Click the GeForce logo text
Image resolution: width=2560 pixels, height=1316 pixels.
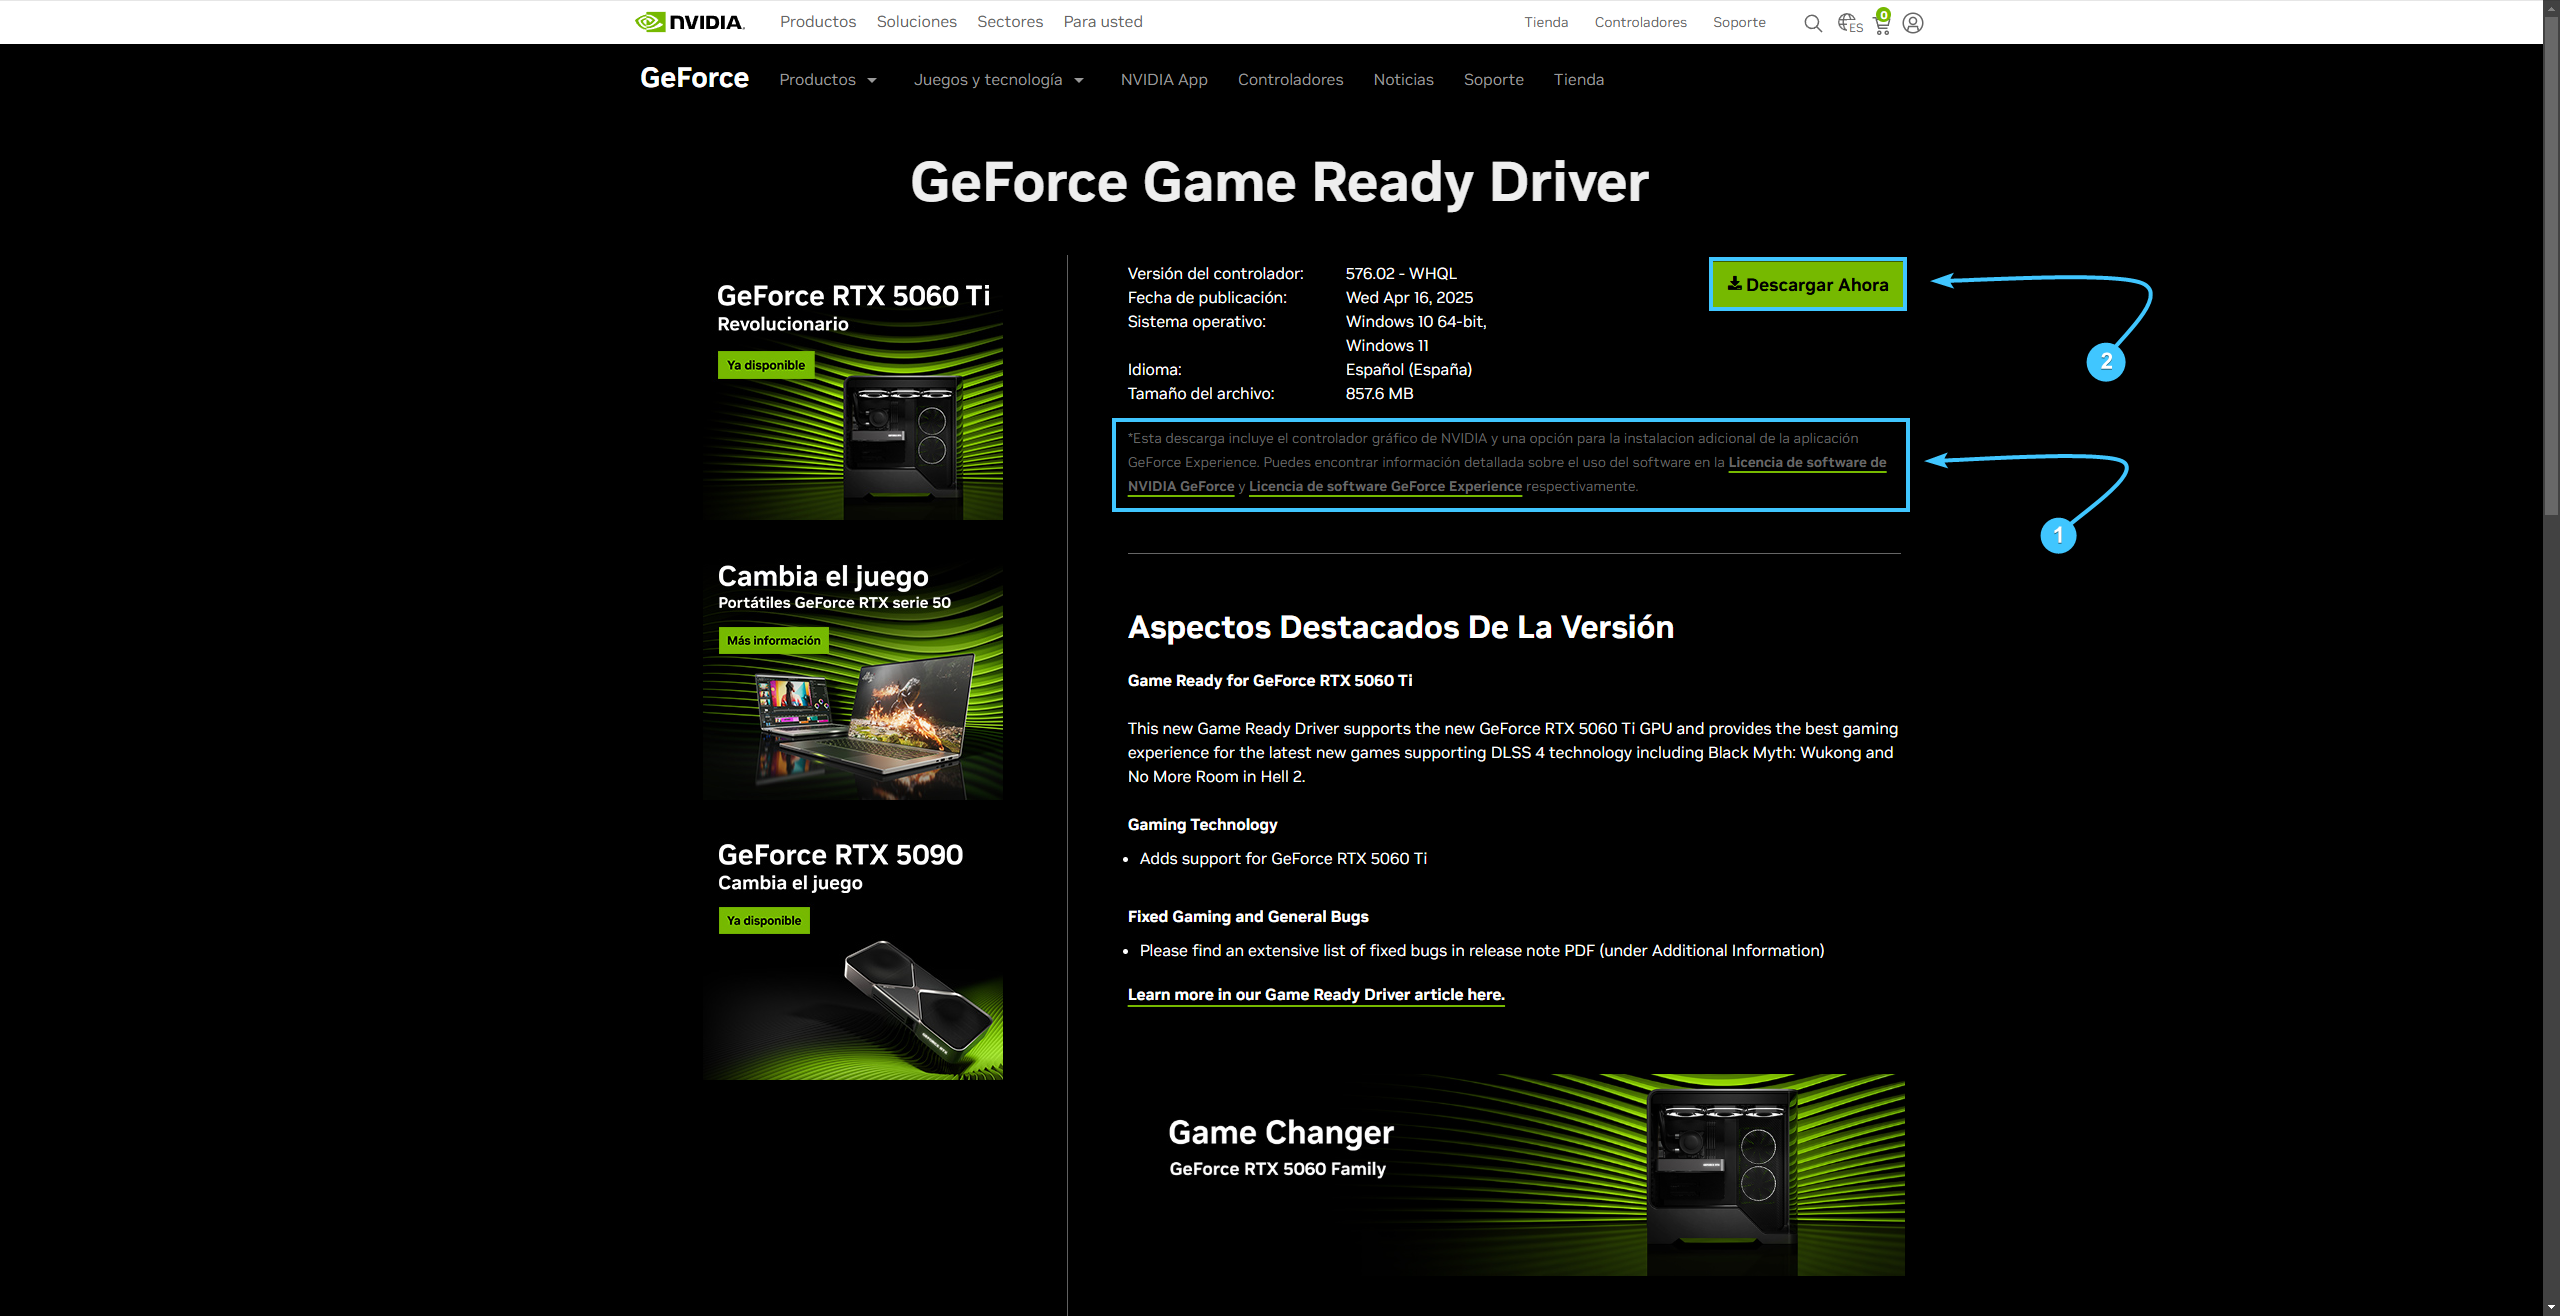[694, 78]
